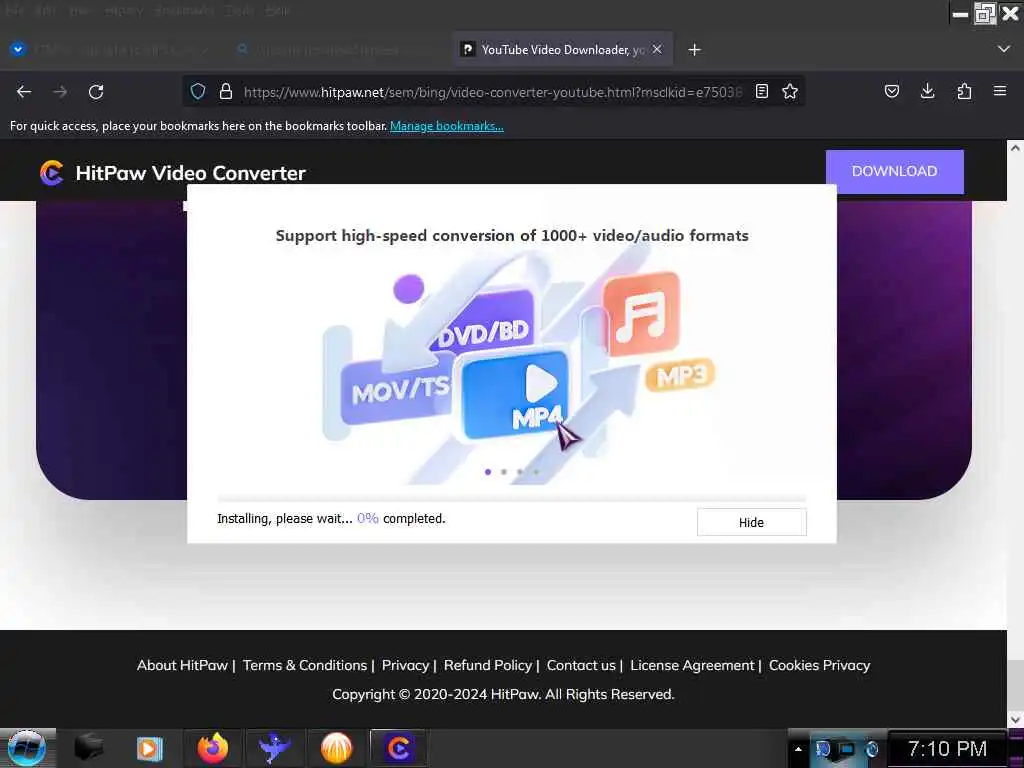1024x768 pixels.
Task: Open the Windows Start menu
Action: 26,748
